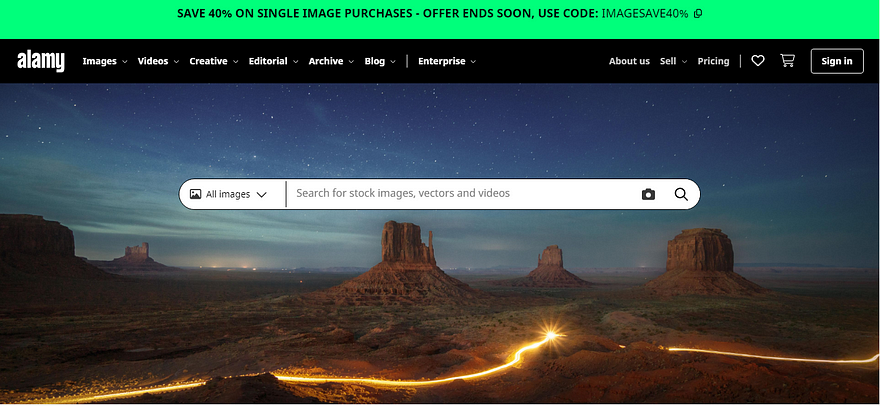Open the All images filter dropdown
Screen dimensions: 880x406
(228, 194)
